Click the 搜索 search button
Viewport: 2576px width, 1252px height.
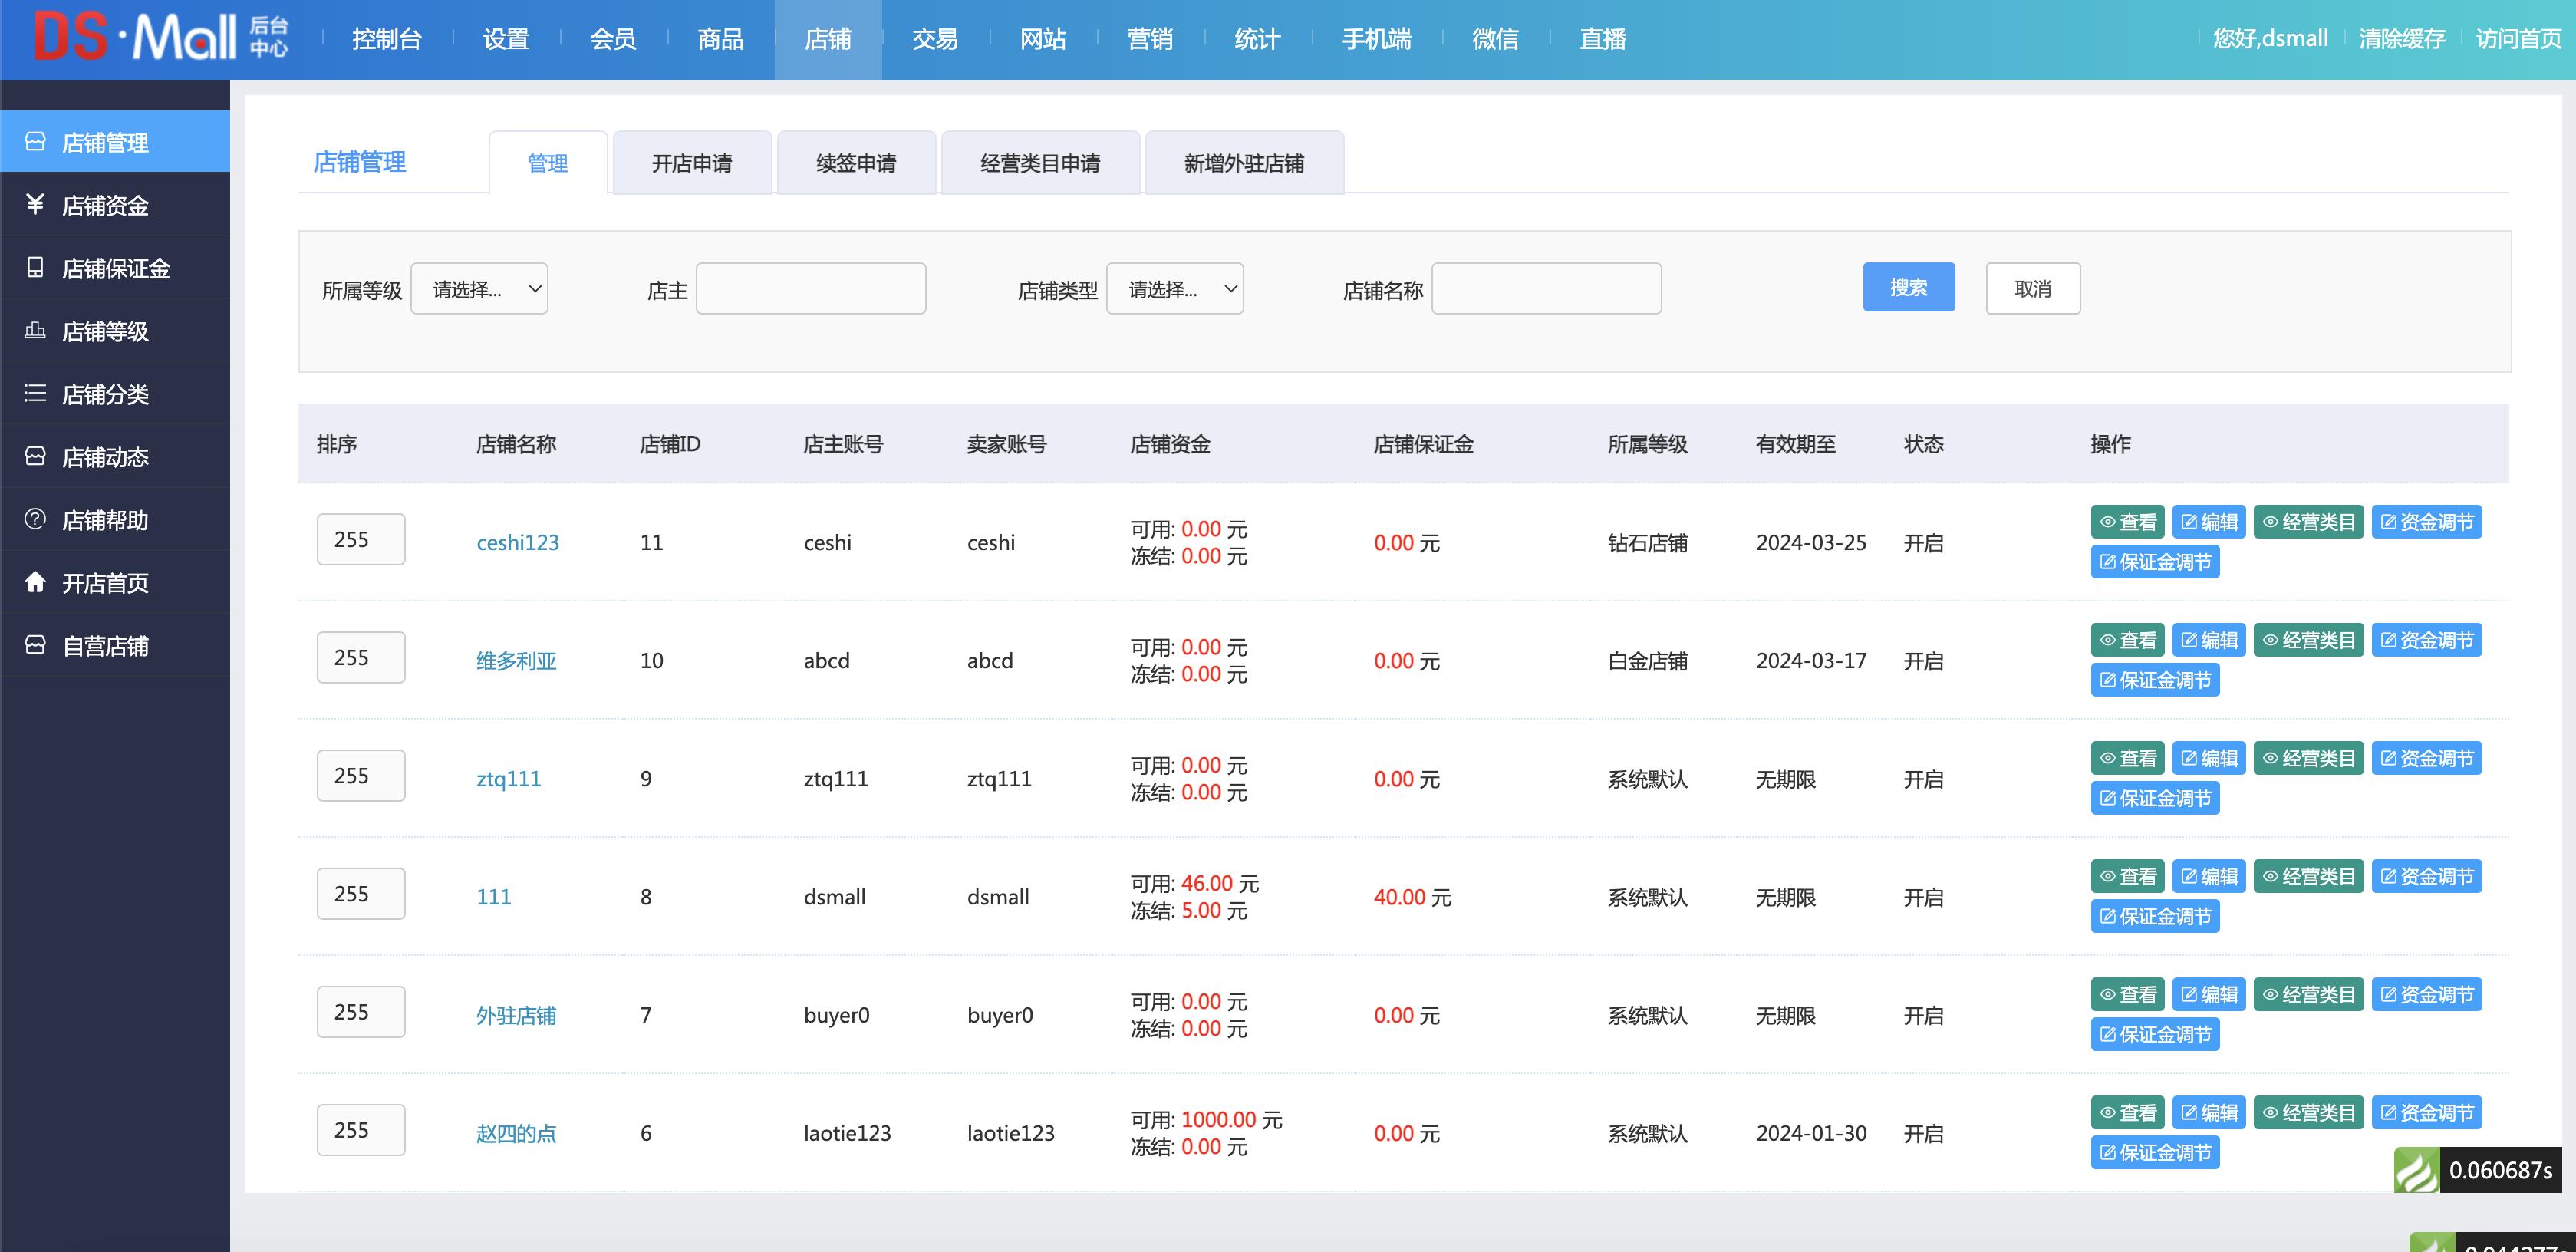click(x=1908, y=287)
